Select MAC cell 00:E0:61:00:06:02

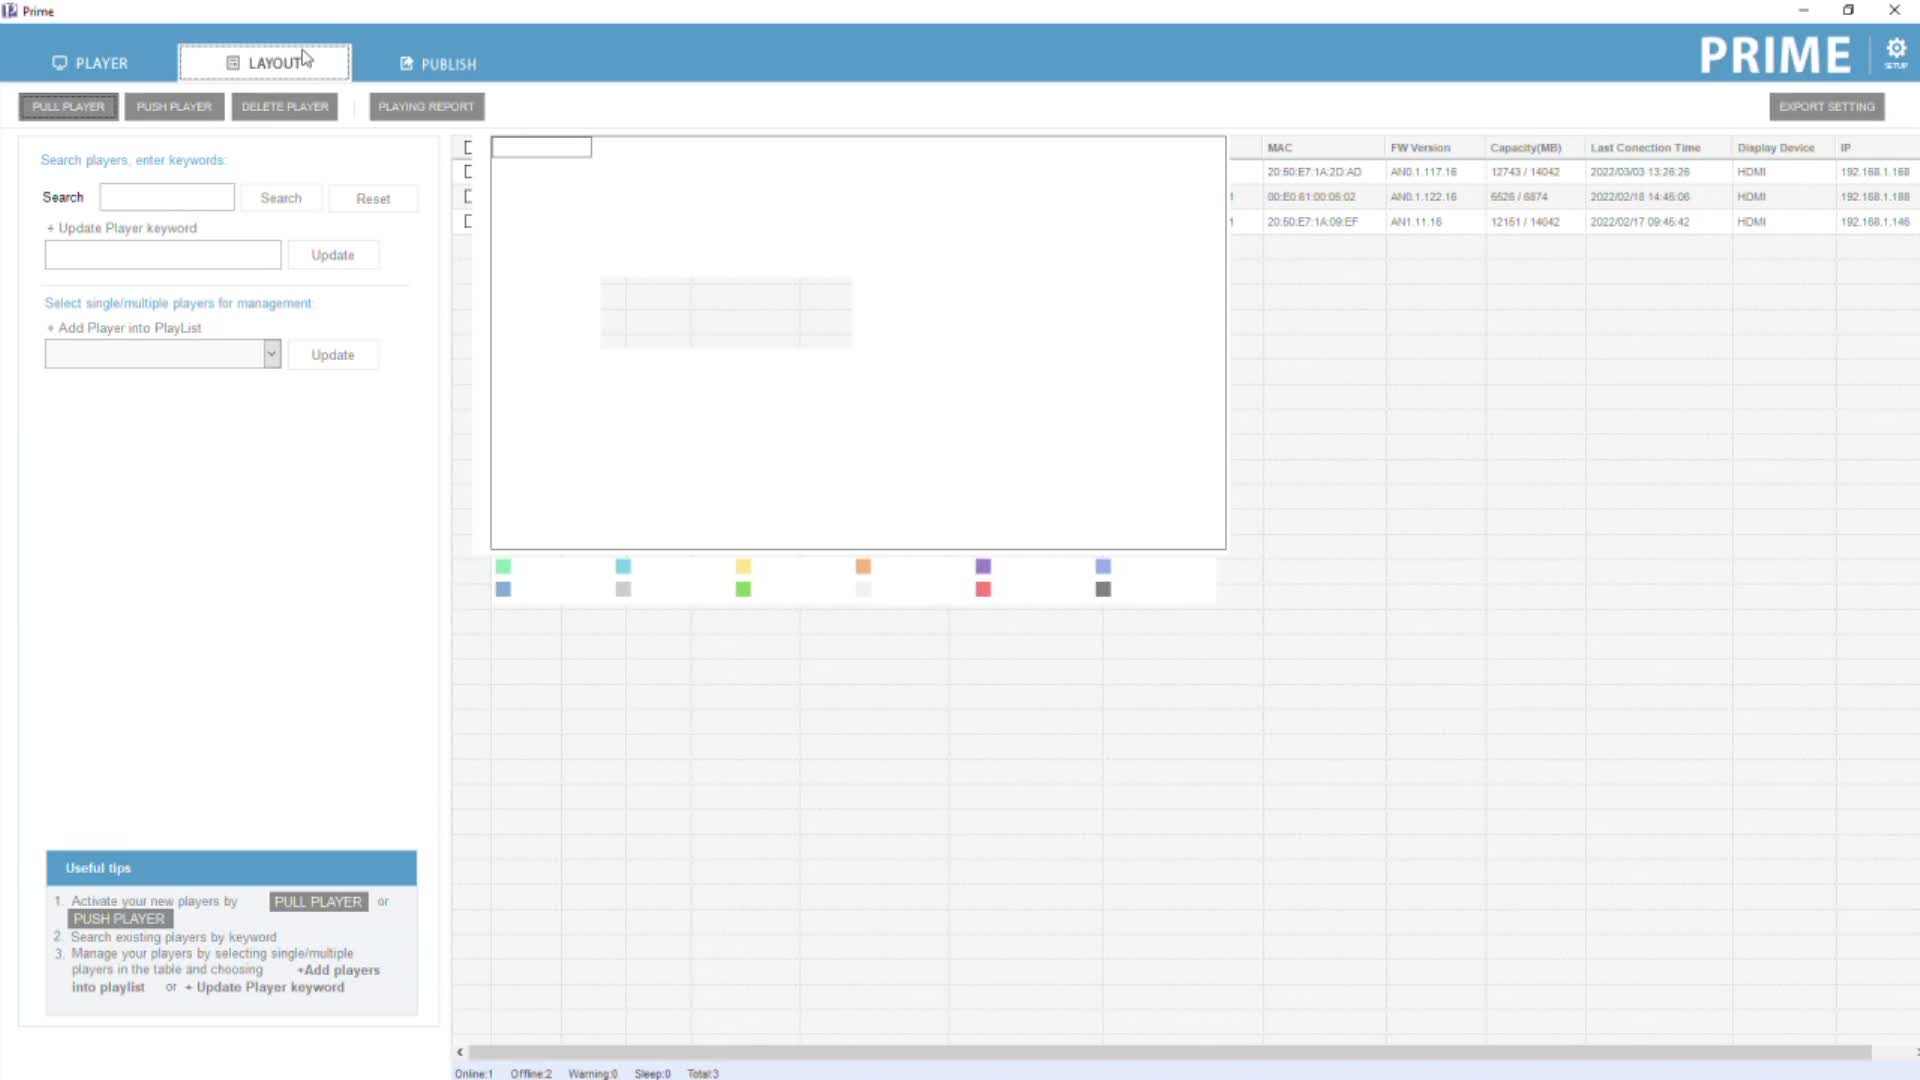tap(1311, 197)
